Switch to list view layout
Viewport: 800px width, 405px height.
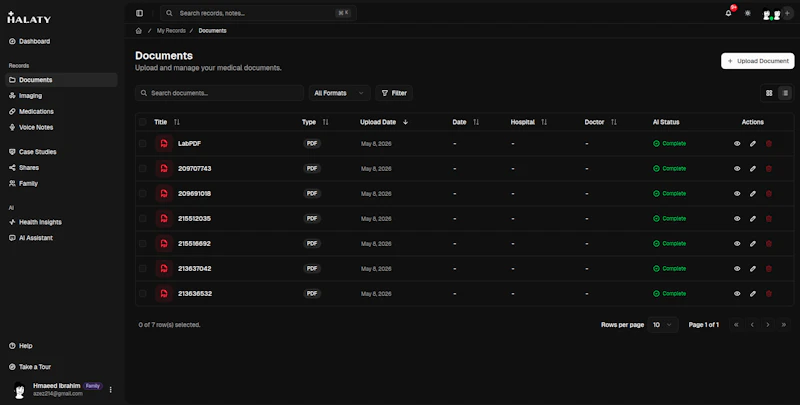(785, 93)
